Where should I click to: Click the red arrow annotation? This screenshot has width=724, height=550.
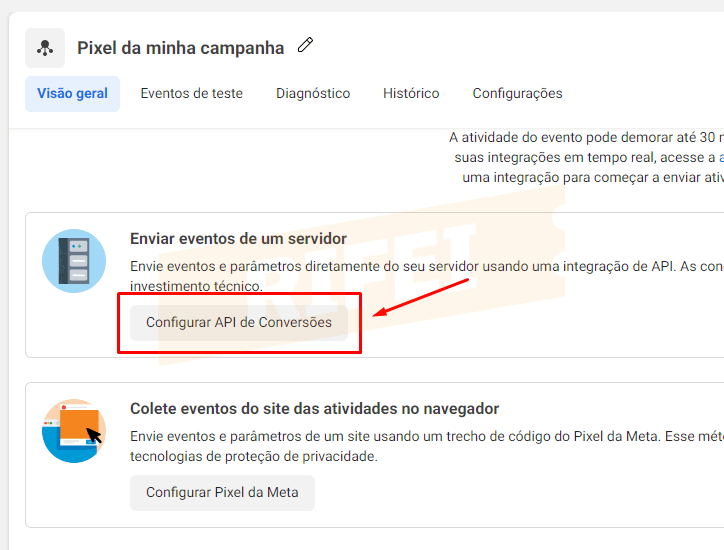click(x=421, y=297)
